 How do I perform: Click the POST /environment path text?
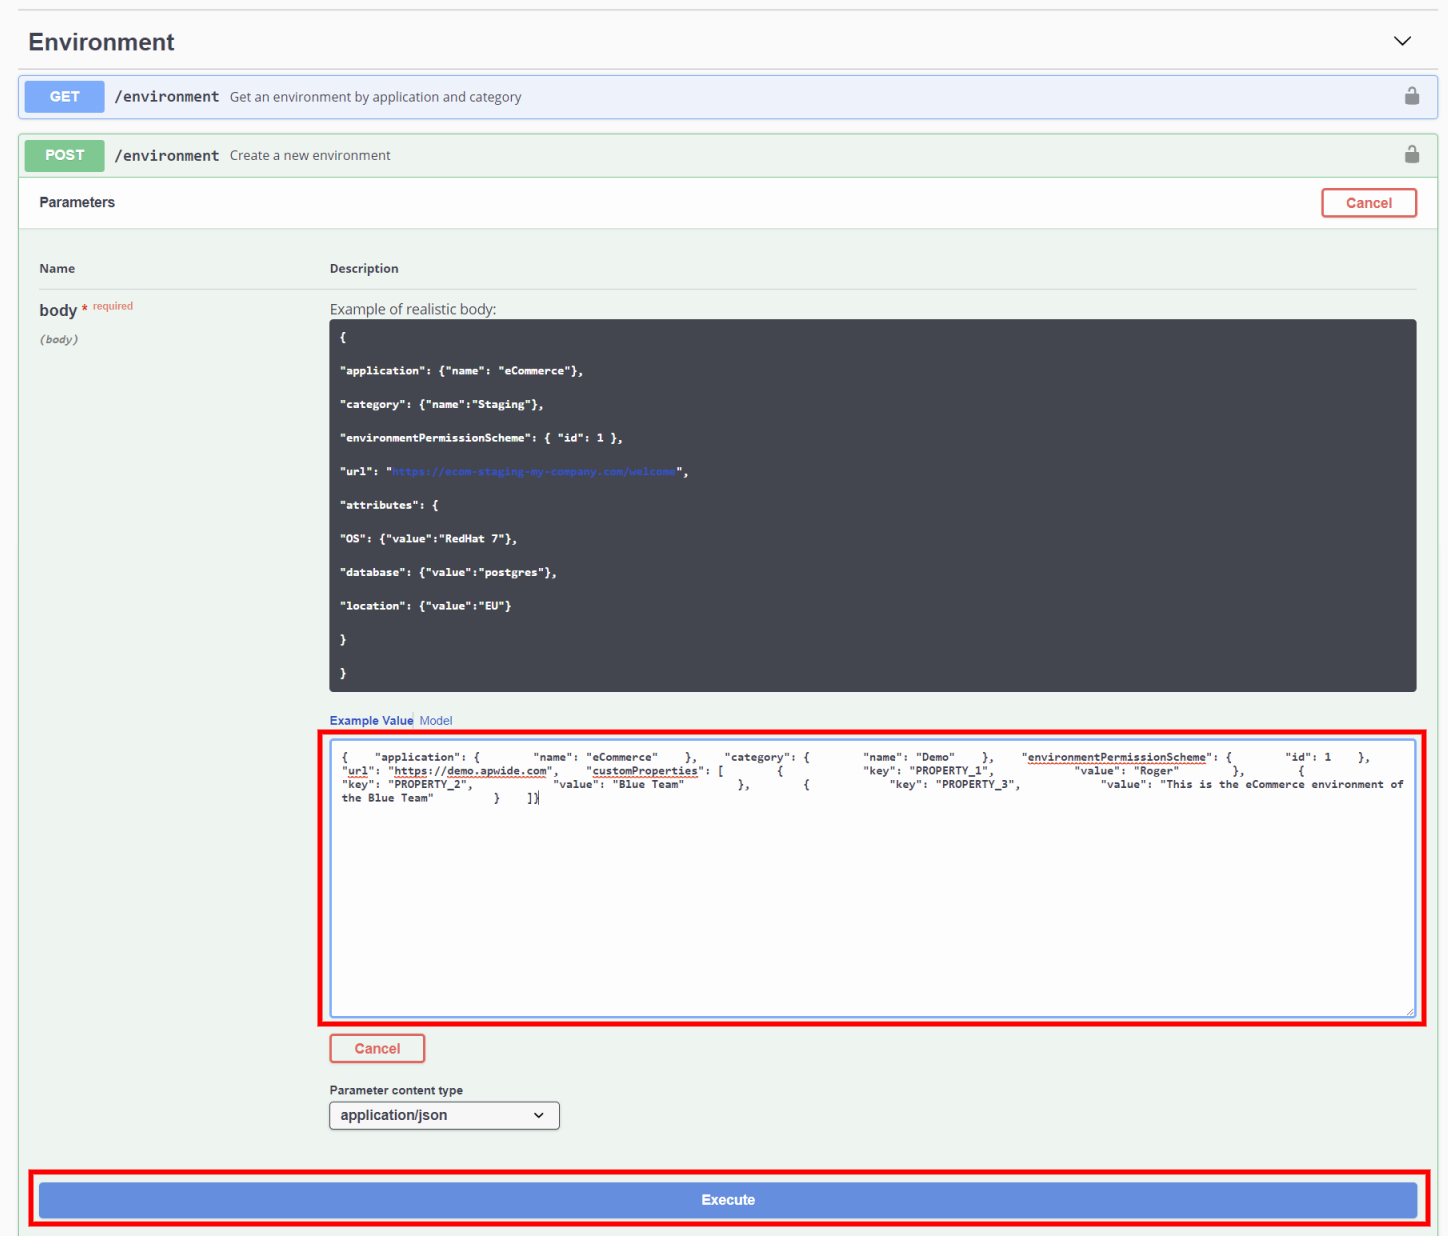click(x=167, y=155)
